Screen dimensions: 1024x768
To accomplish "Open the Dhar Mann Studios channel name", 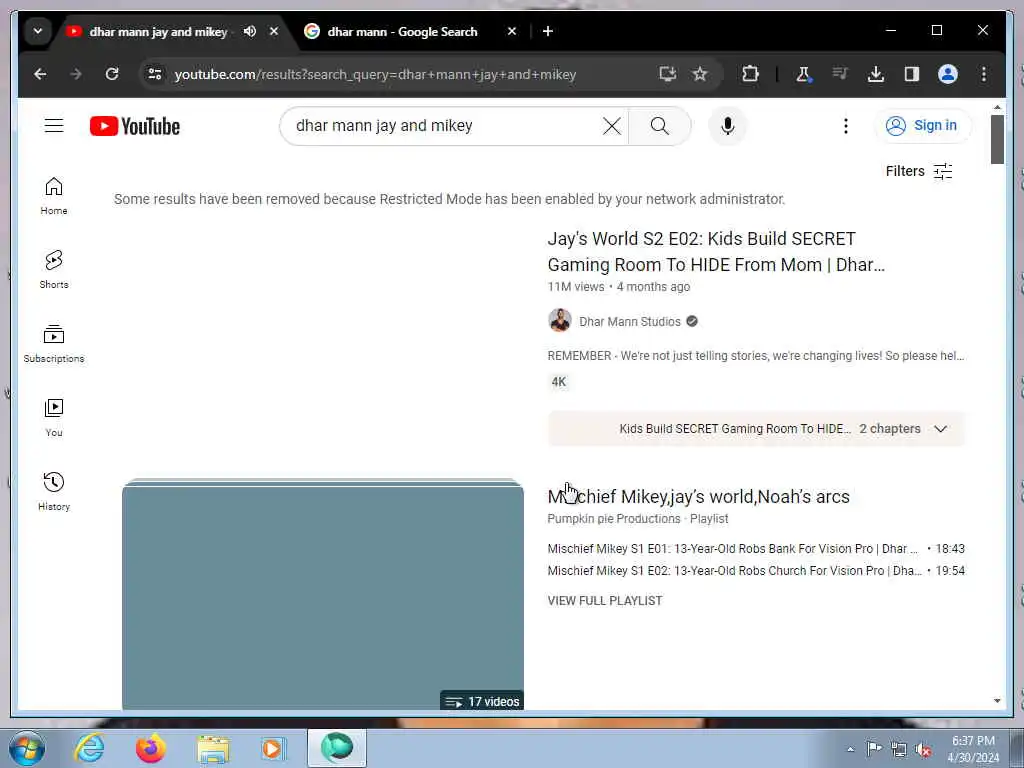I will pos(630,321).
